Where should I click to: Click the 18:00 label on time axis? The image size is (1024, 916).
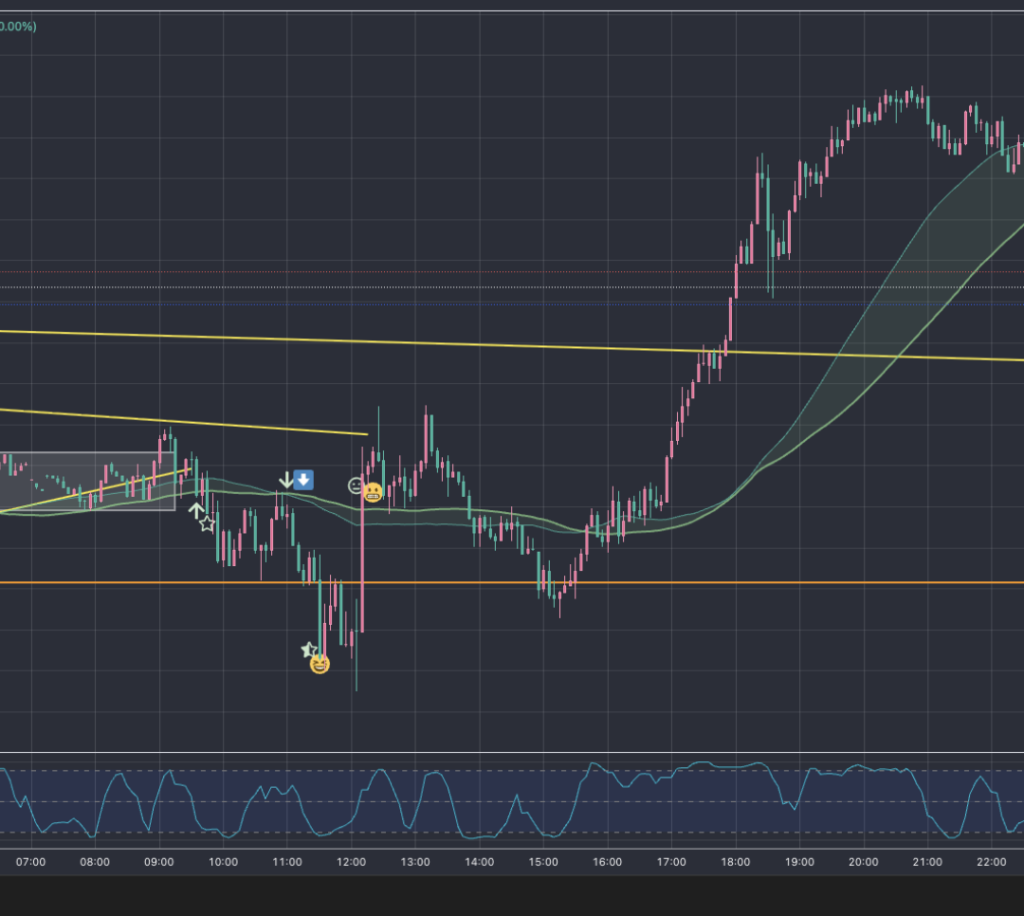(x=735, y=862)
